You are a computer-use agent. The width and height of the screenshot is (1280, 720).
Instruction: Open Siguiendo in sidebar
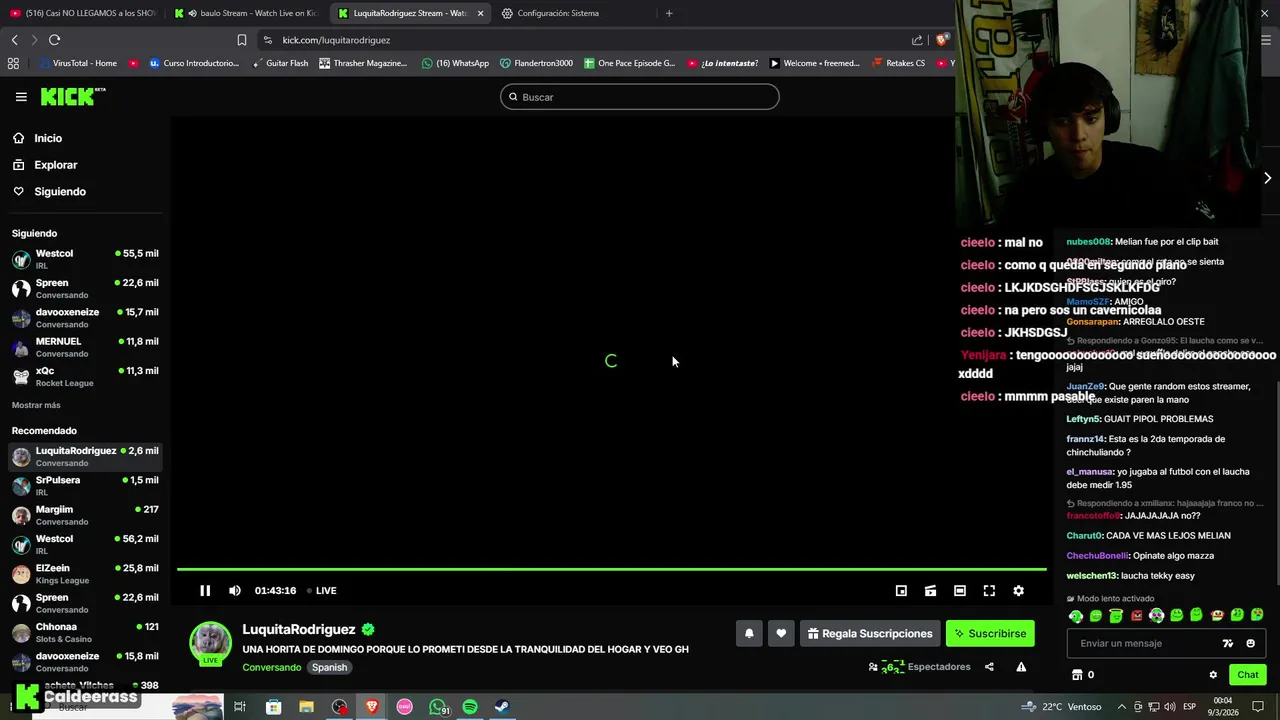[x=49, y=191]
